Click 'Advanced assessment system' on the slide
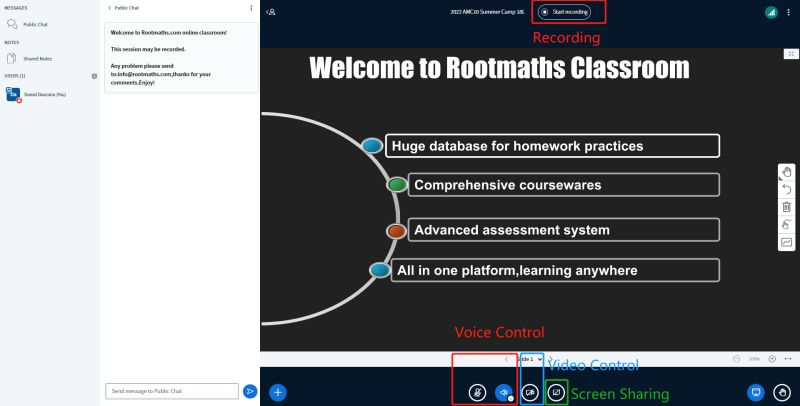 (512, 230)
